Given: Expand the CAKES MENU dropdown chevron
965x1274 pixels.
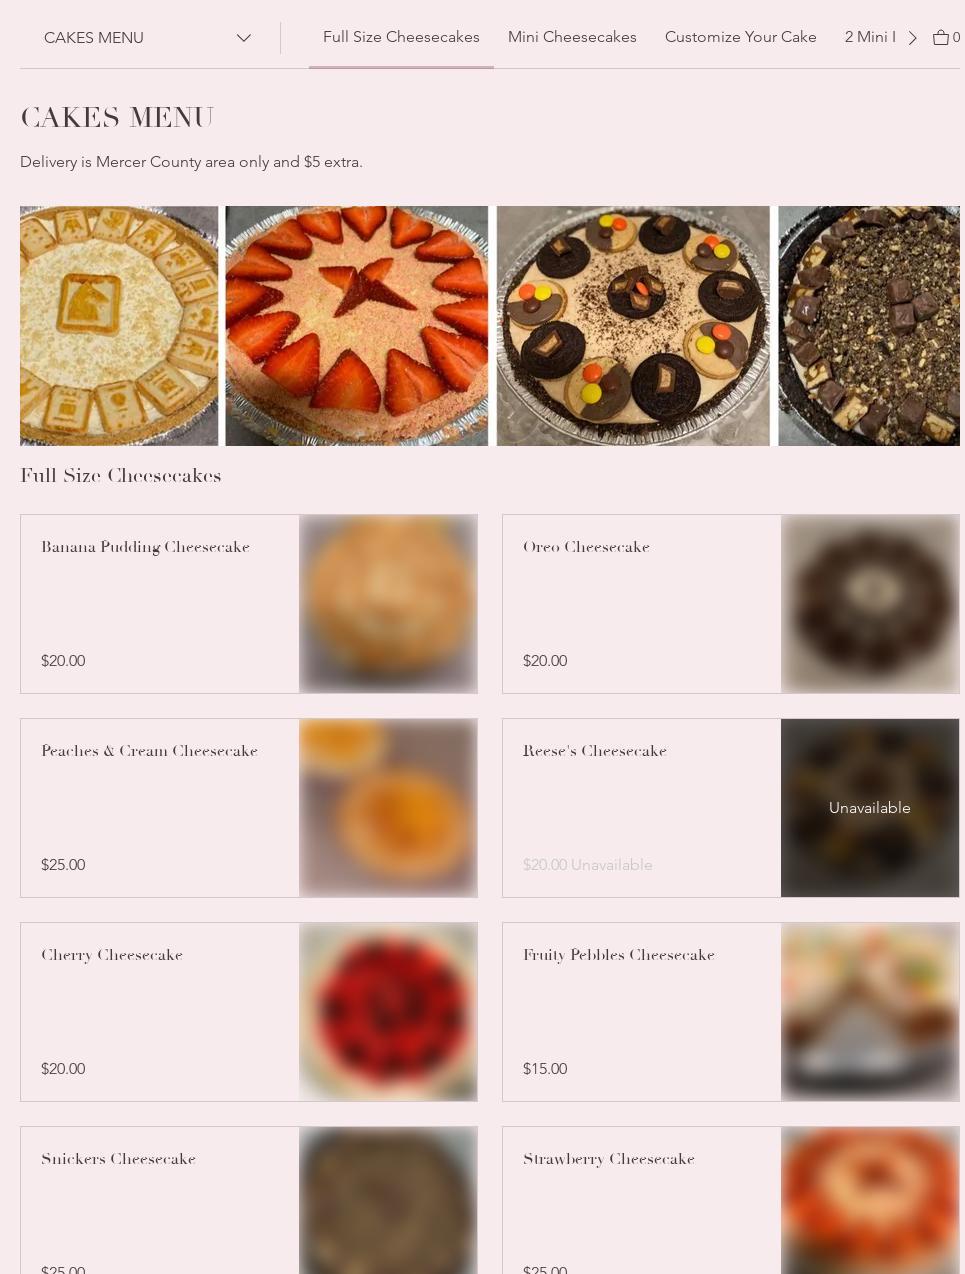Looking at the screenshot, I should click(x=243, y=38).
